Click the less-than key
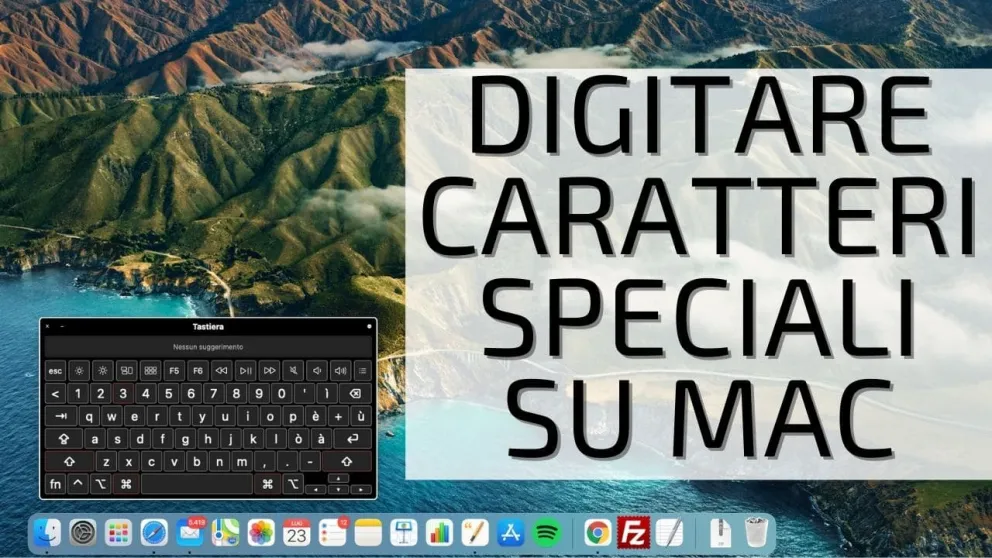The width and height of the screenshot is (992, 558). (55, 394)
